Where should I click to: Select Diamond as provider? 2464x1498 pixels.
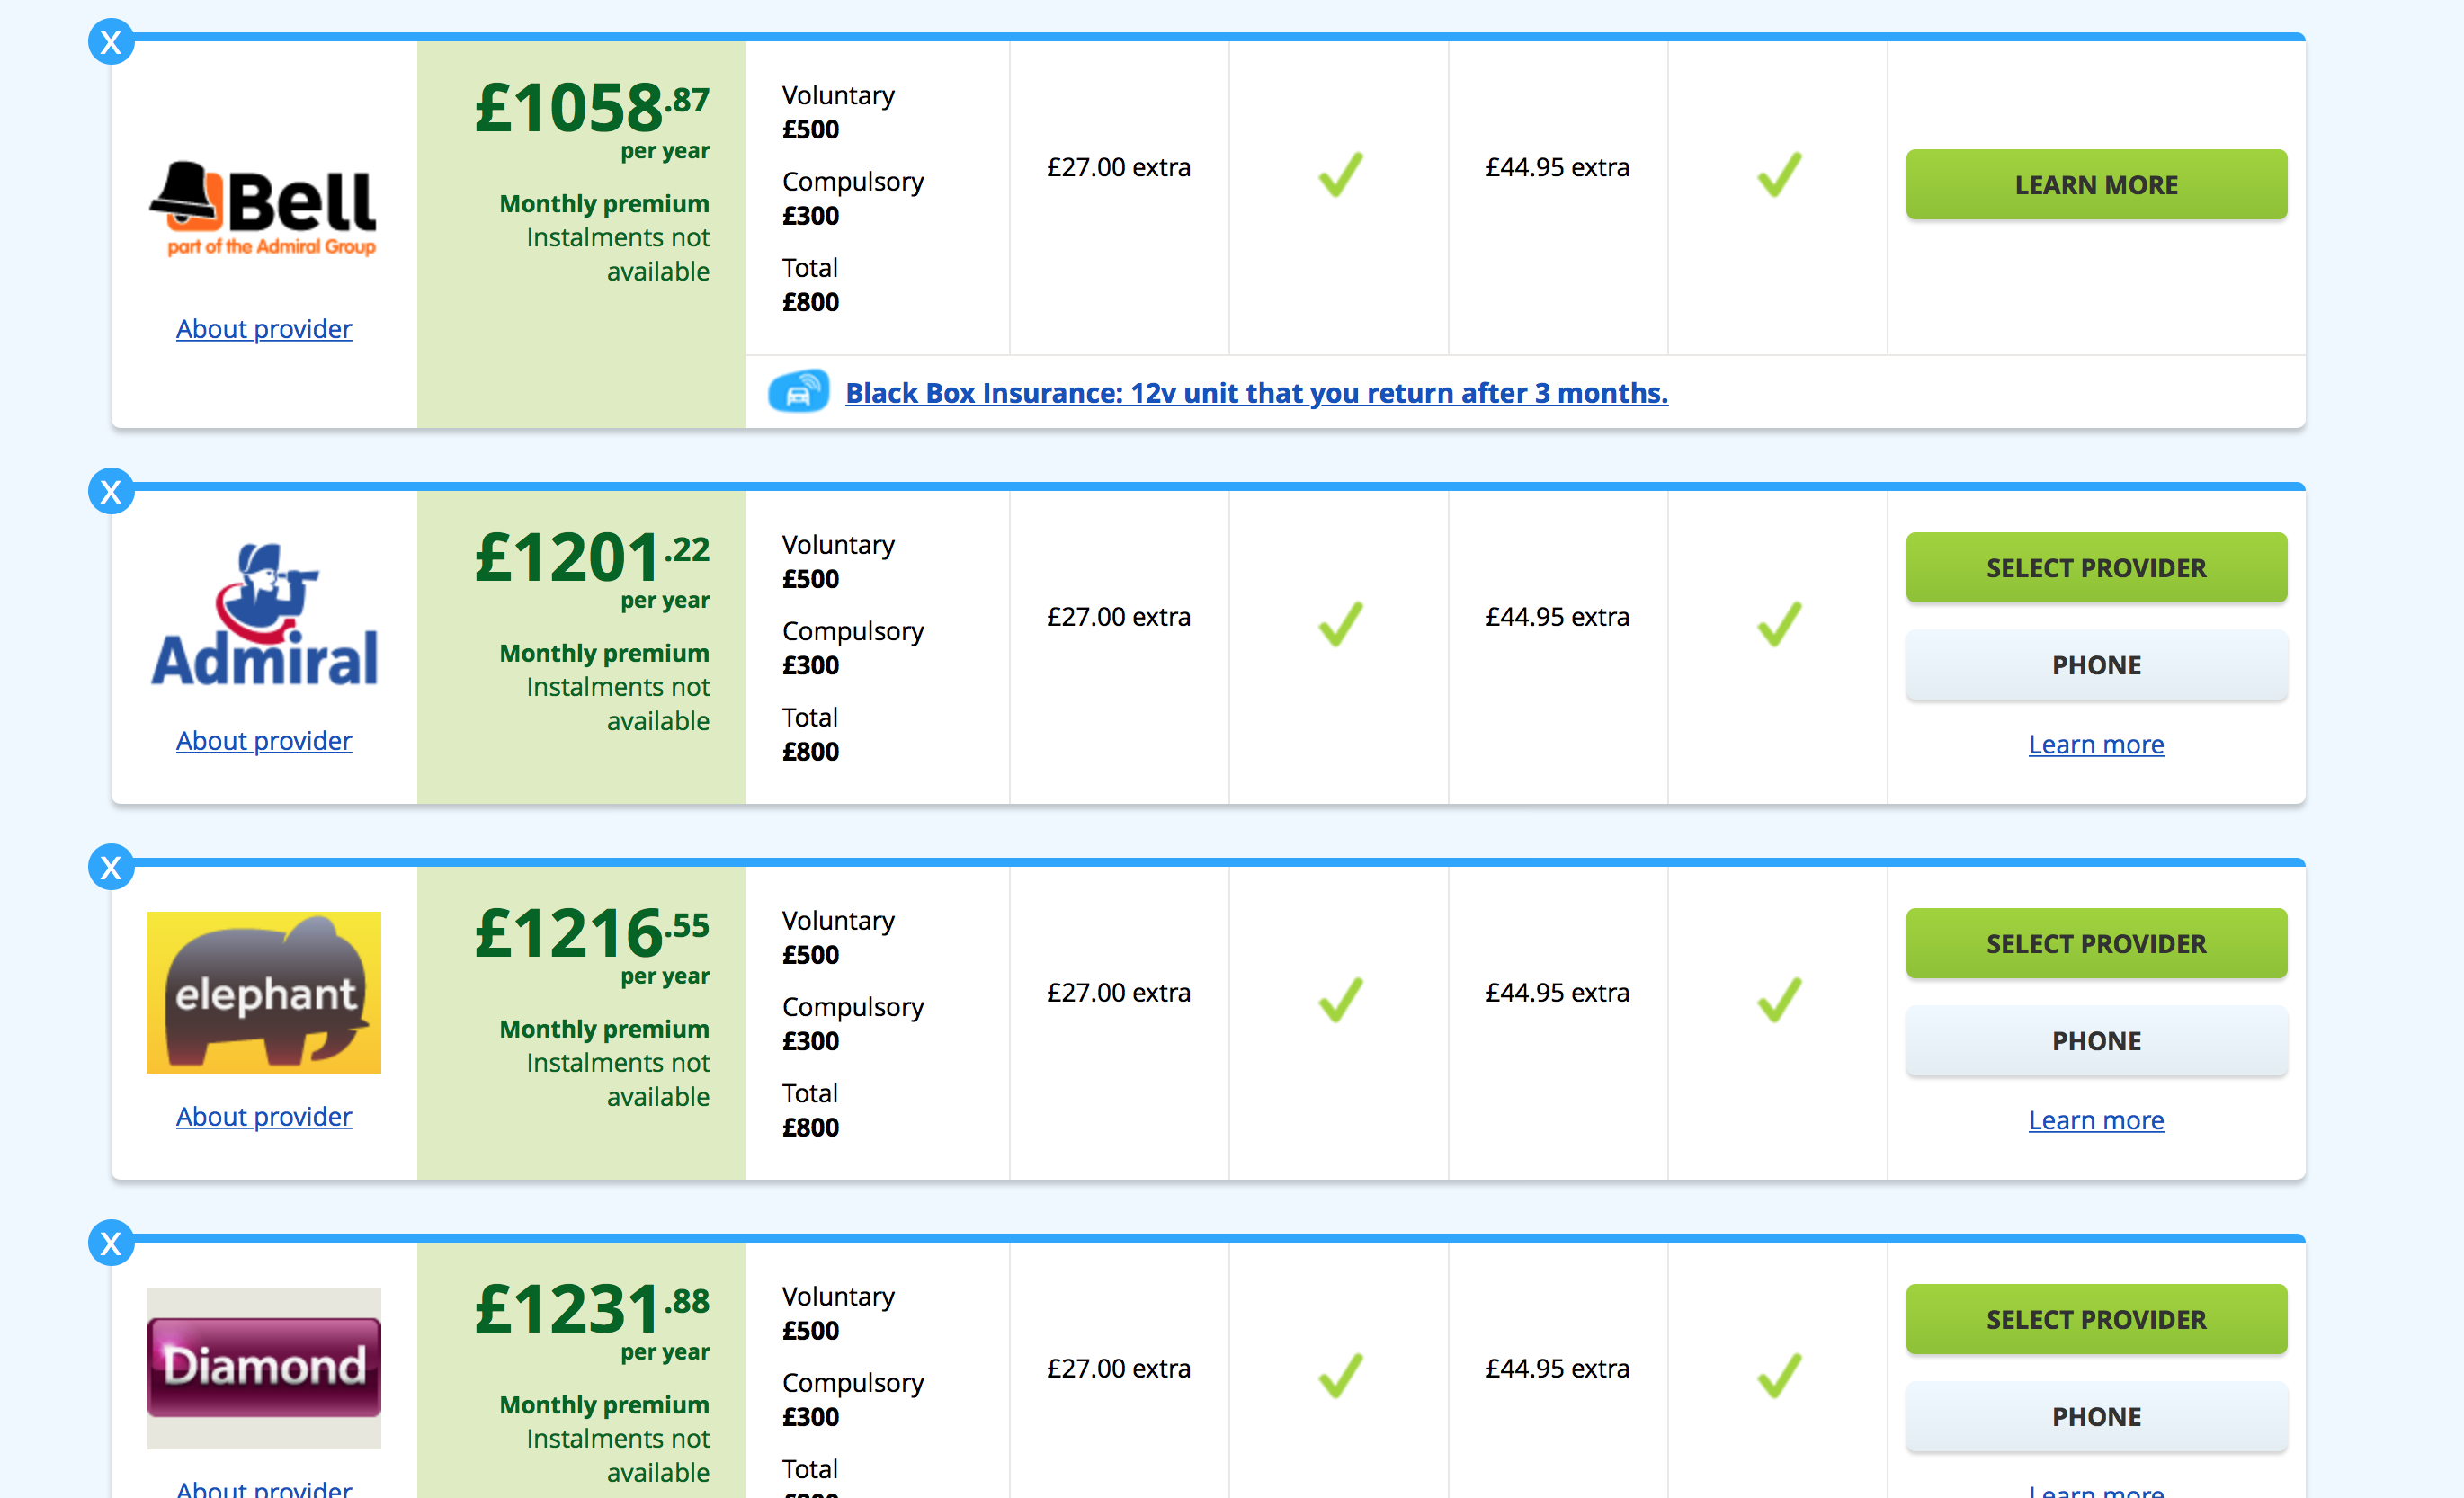point(2095,1320)
